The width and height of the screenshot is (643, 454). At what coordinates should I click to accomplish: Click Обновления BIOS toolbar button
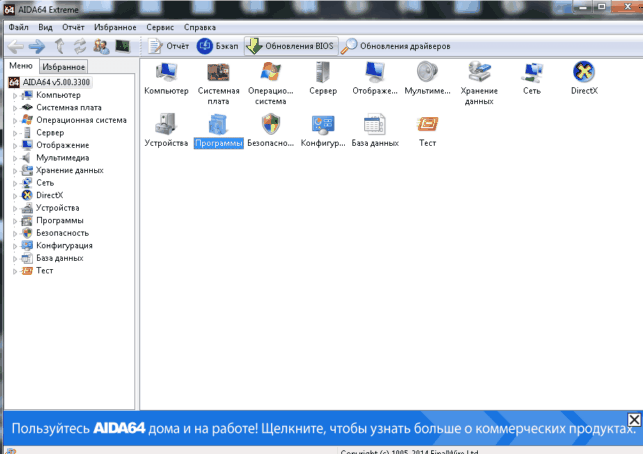(291, 46)
